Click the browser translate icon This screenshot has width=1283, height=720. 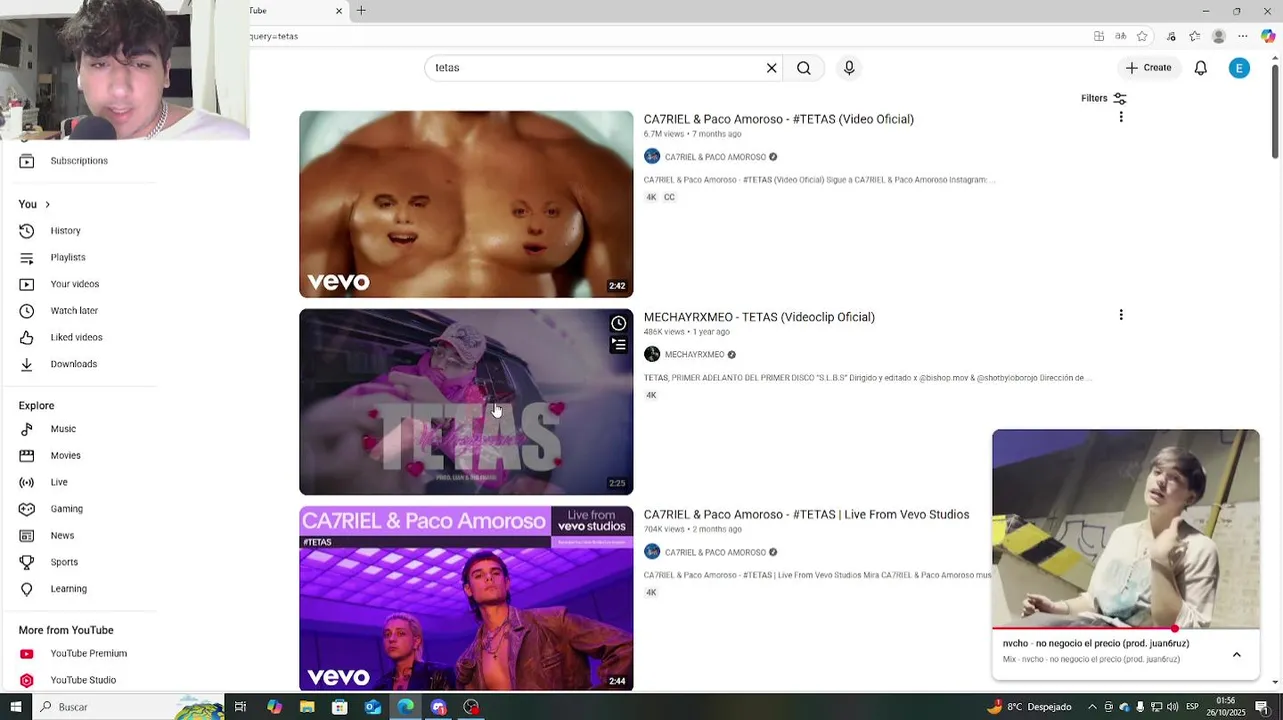(1120, 36)
